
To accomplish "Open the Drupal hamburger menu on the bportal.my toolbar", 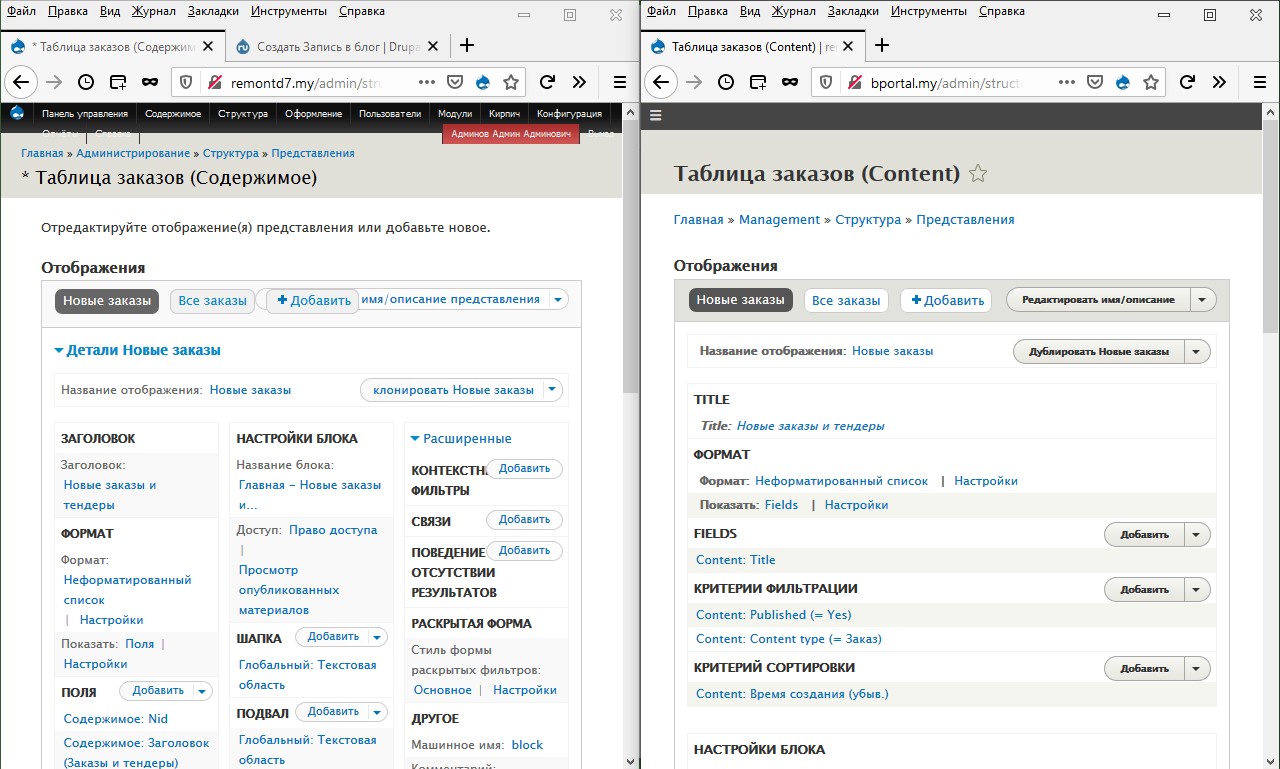I will 656,115.
